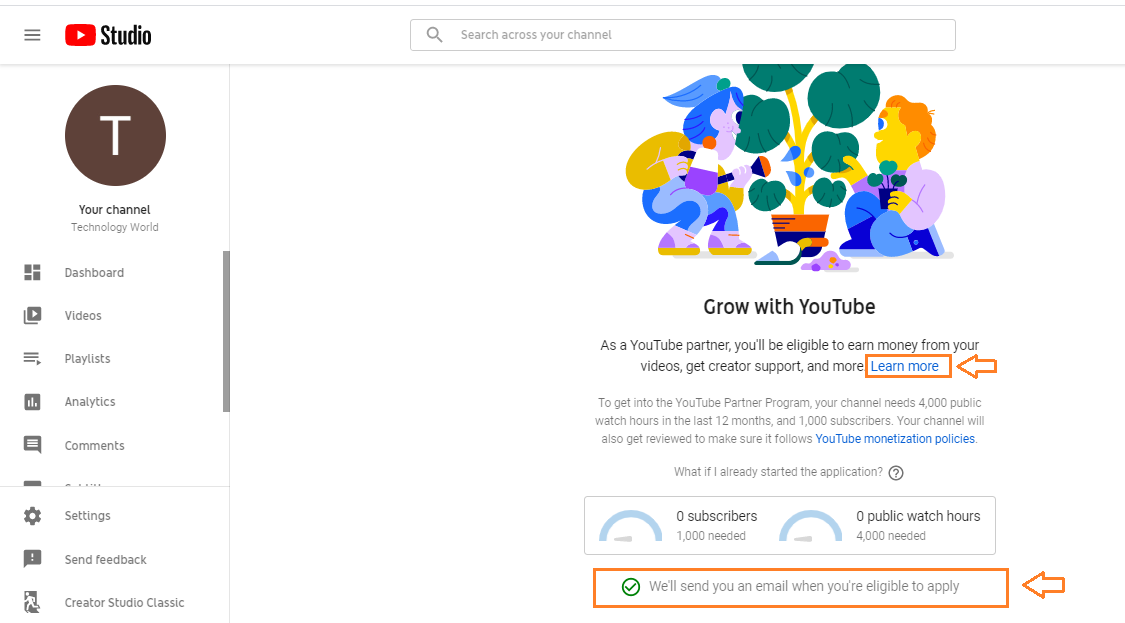Click the Playlists list icon

[x=32, y=358]
